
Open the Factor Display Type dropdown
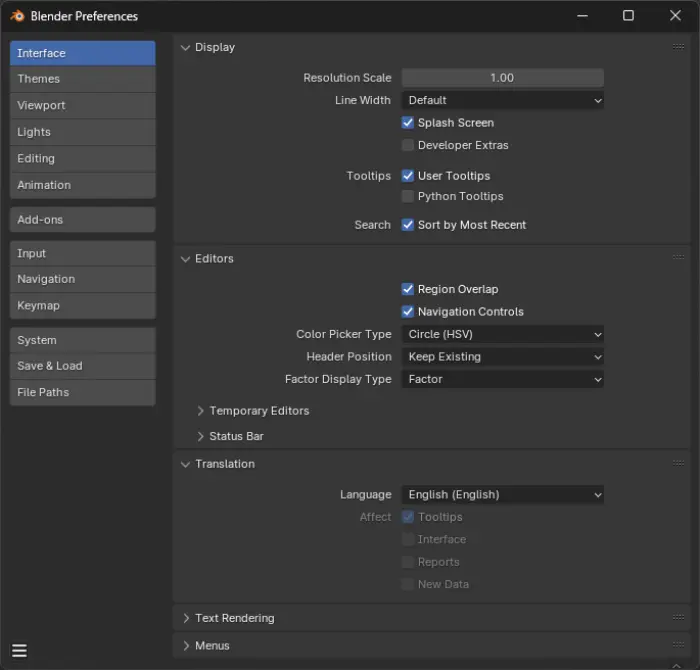click(503, 379)
